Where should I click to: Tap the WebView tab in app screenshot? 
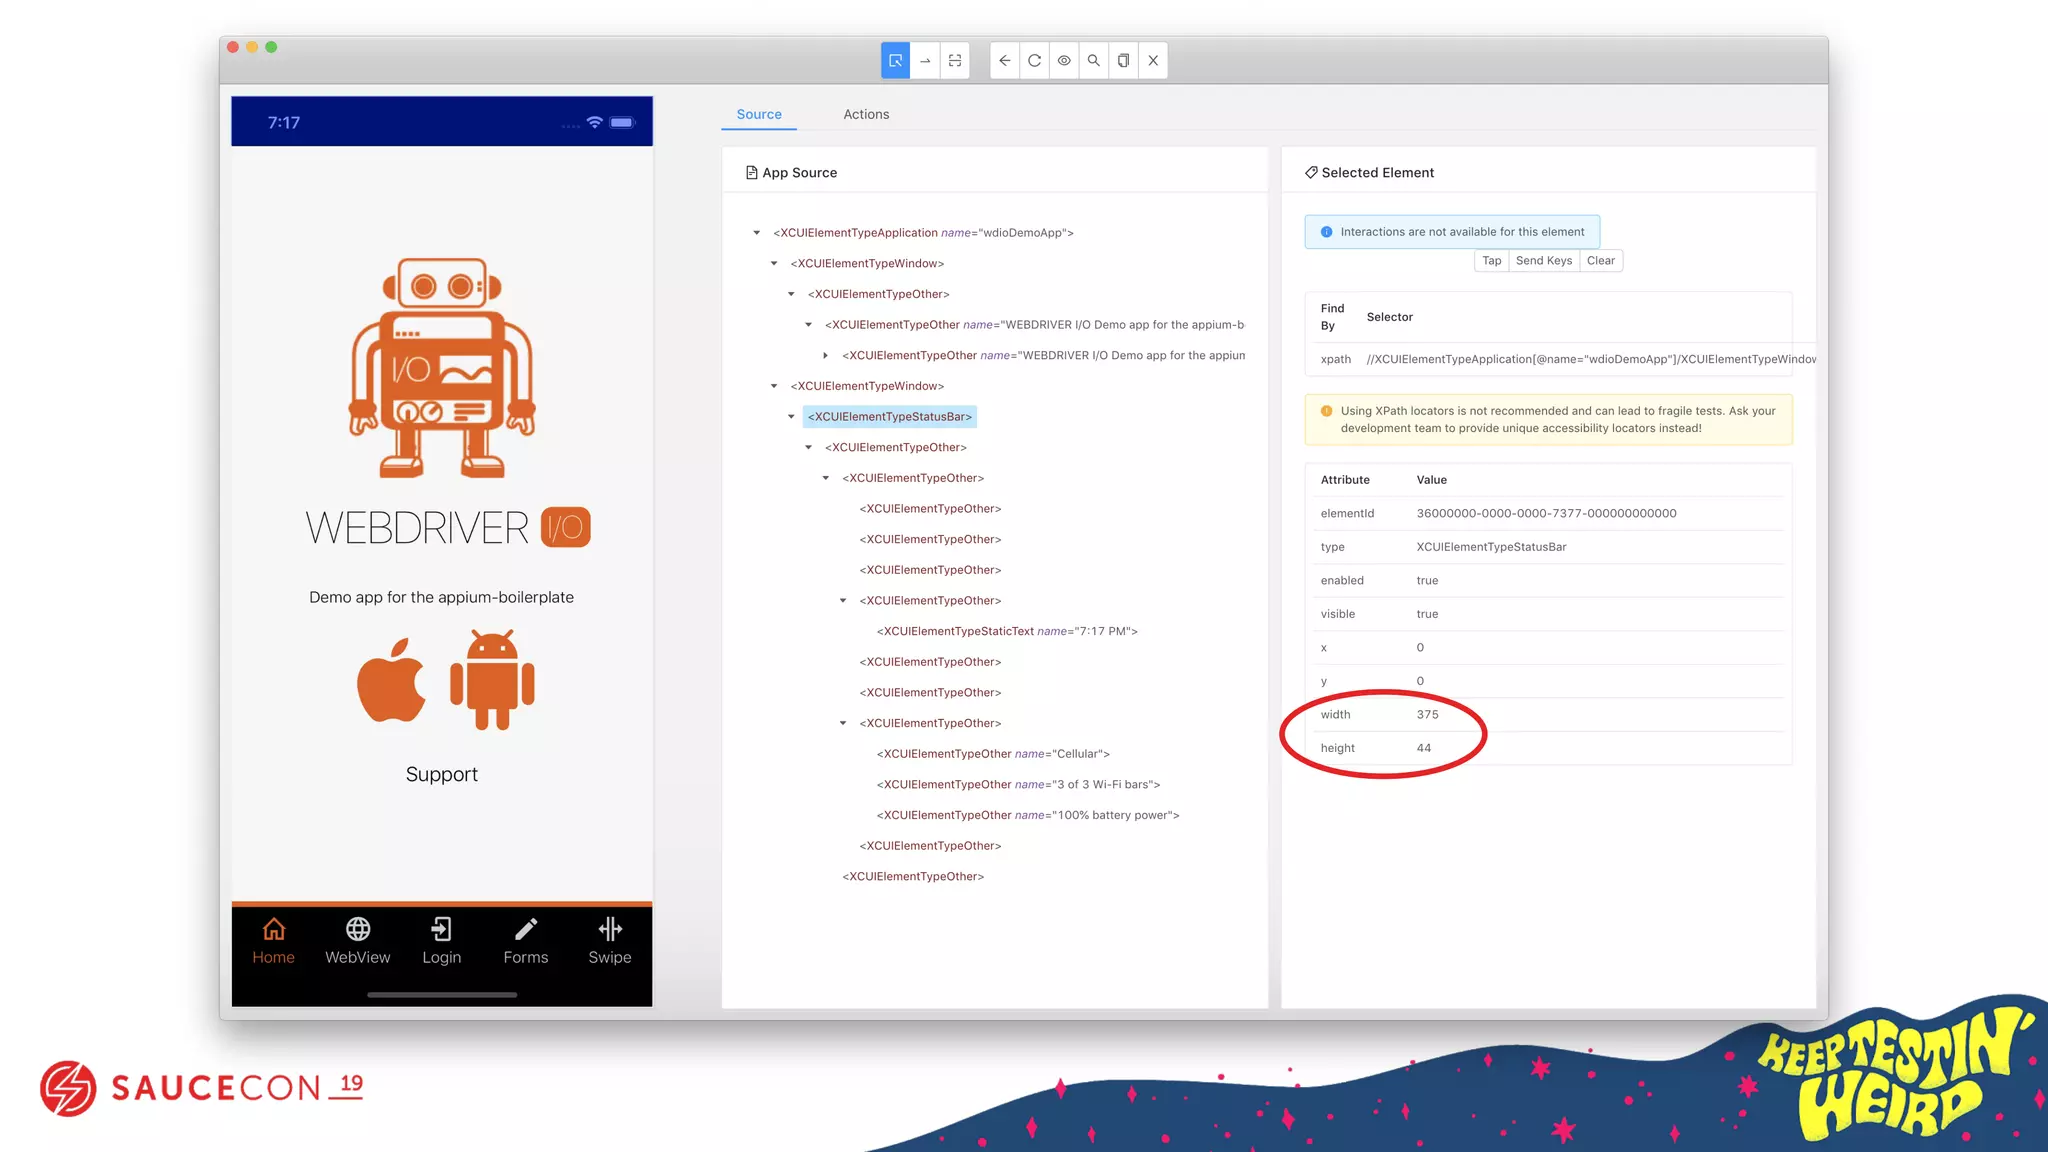pyautogui.click(x=358, y=941)
